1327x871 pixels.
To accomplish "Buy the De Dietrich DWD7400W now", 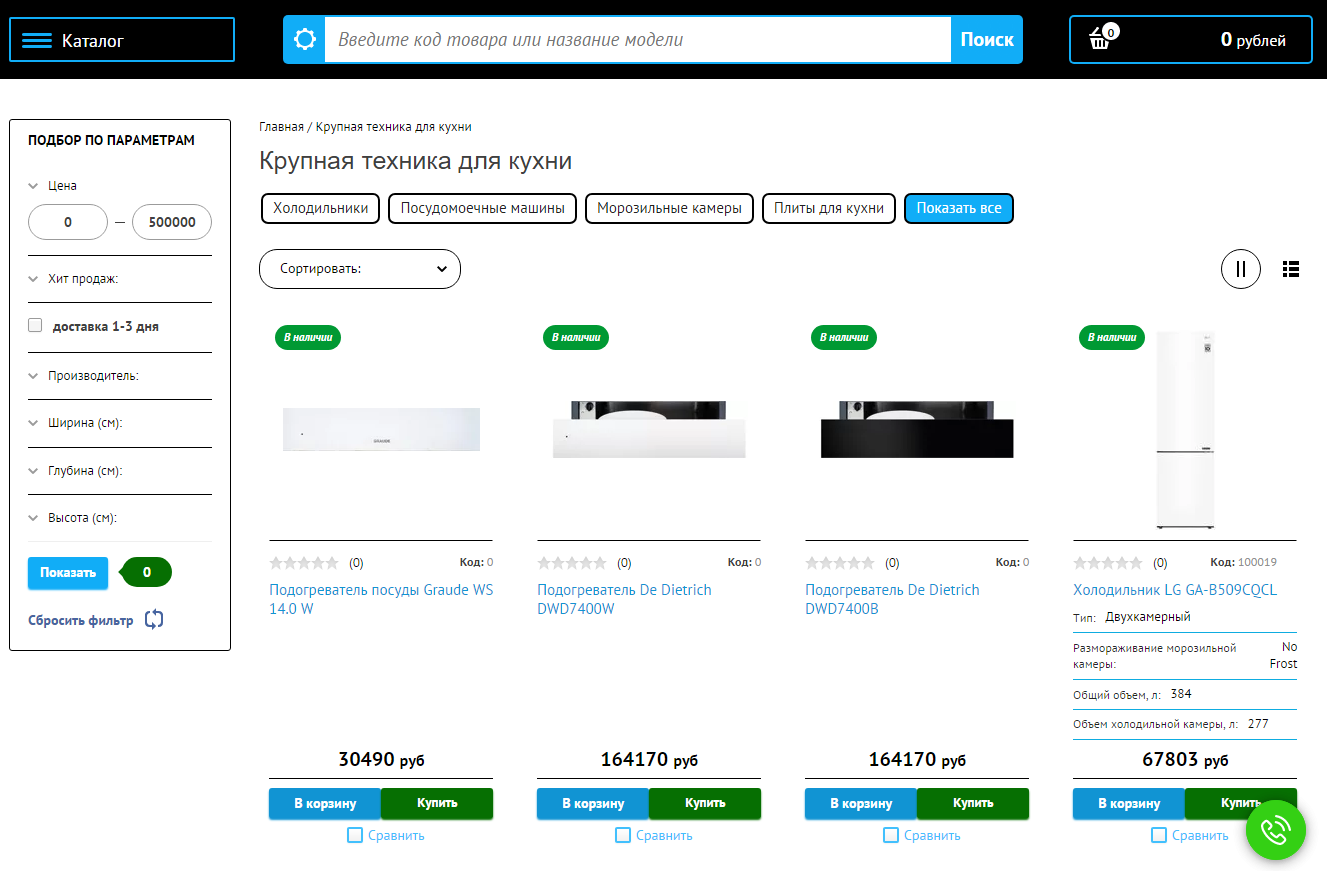I will (x=705, y=804).
